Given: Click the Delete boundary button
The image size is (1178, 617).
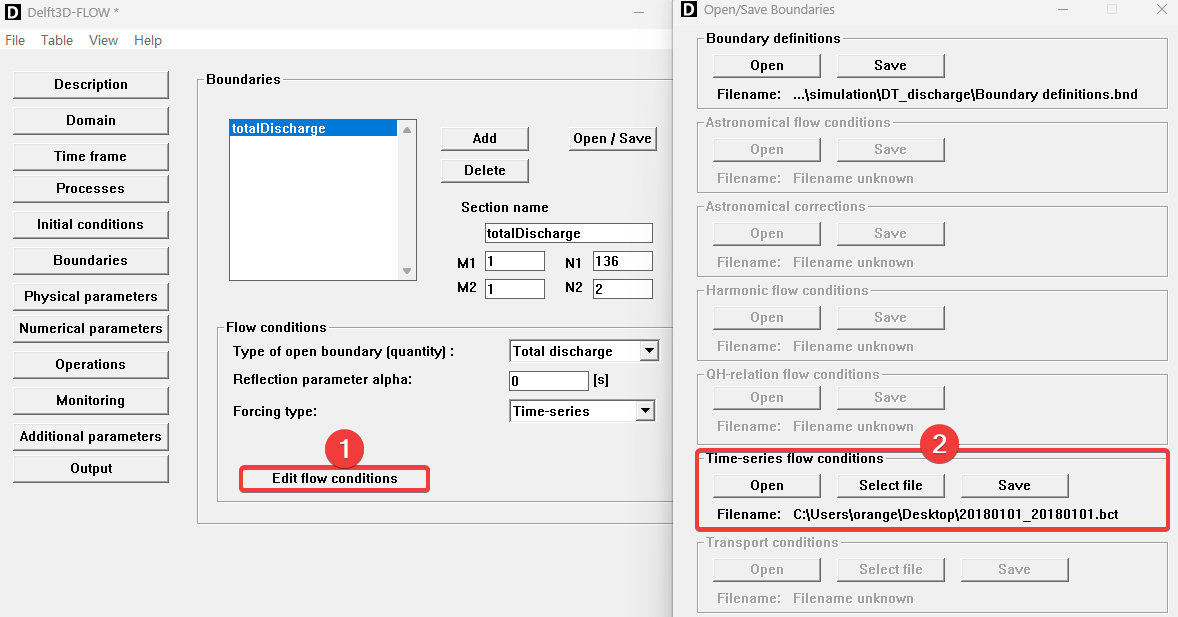Looking at the screenshot, I should click(485, 171).
